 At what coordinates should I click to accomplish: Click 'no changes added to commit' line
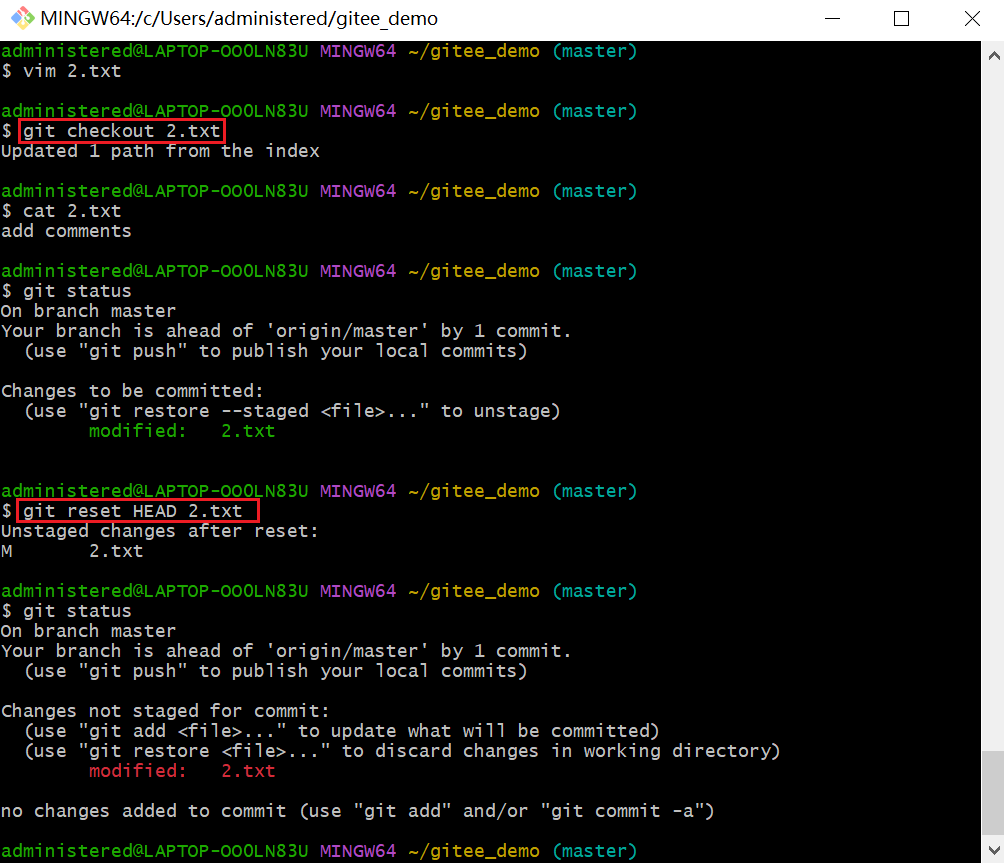pyautogui.click(x=357, y=811)
